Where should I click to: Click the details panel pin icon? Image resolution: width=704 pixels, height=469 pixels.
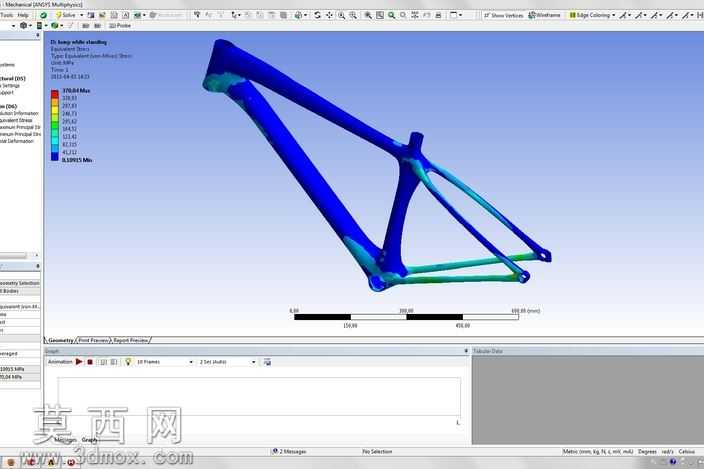tap(37, 266)
